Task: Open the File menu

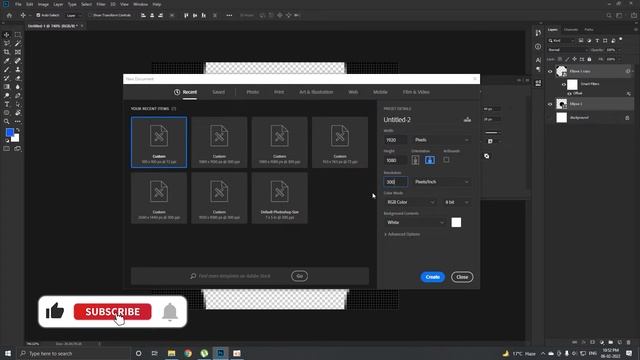Action: pos(18,4)
